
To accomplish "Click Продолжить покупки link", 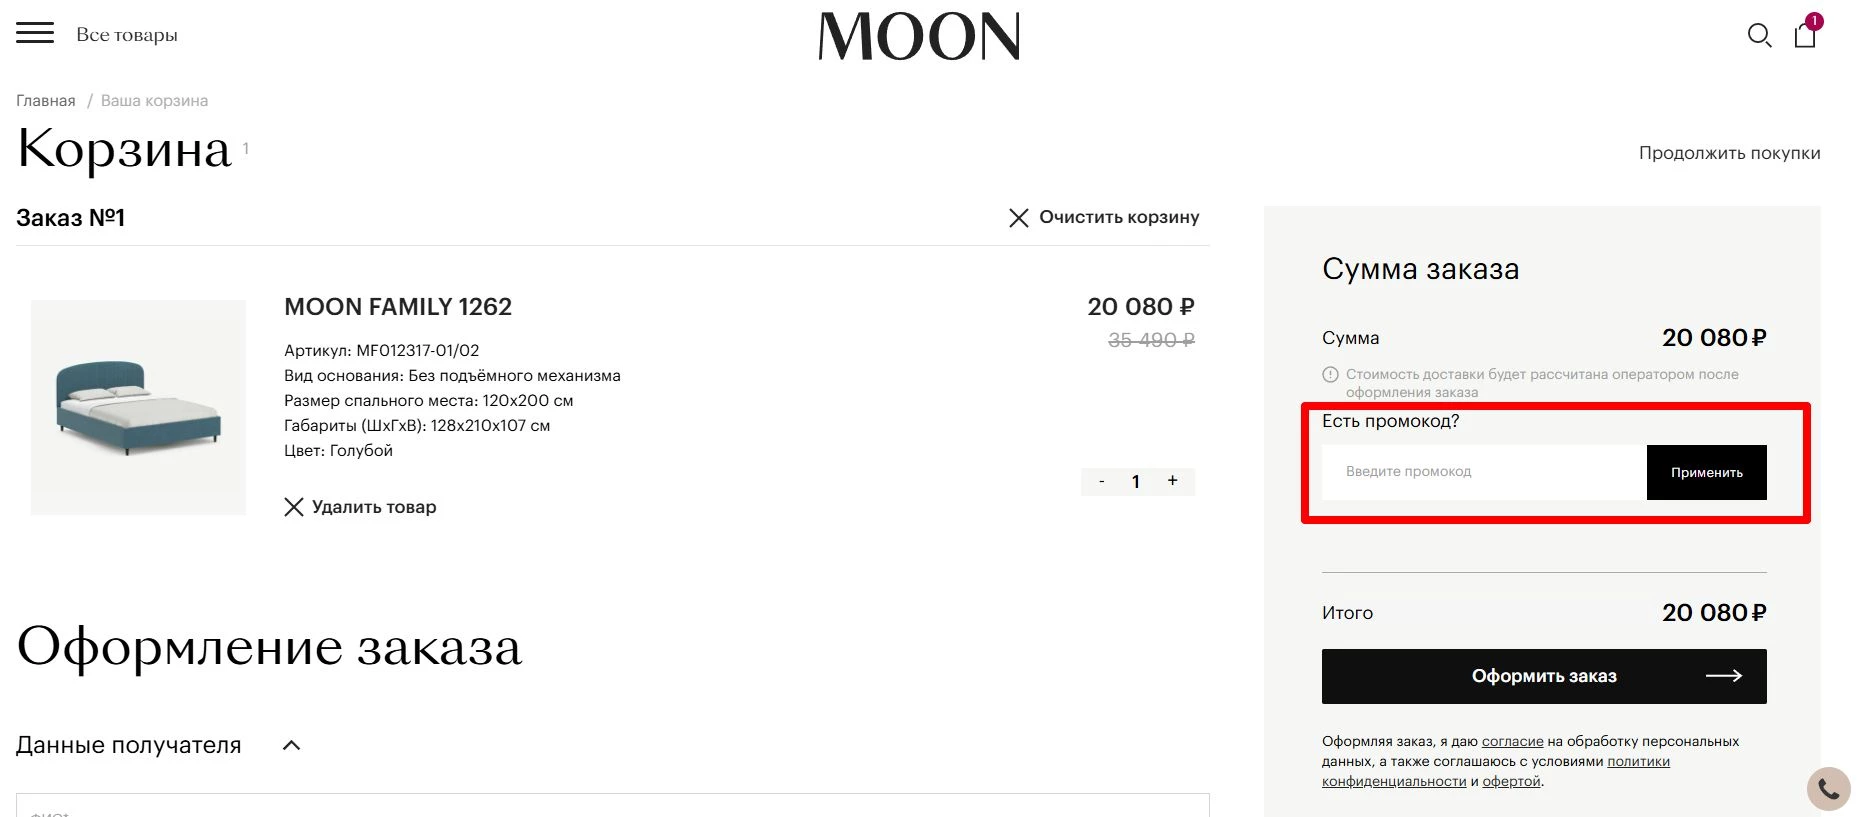I will (1729, 152).
